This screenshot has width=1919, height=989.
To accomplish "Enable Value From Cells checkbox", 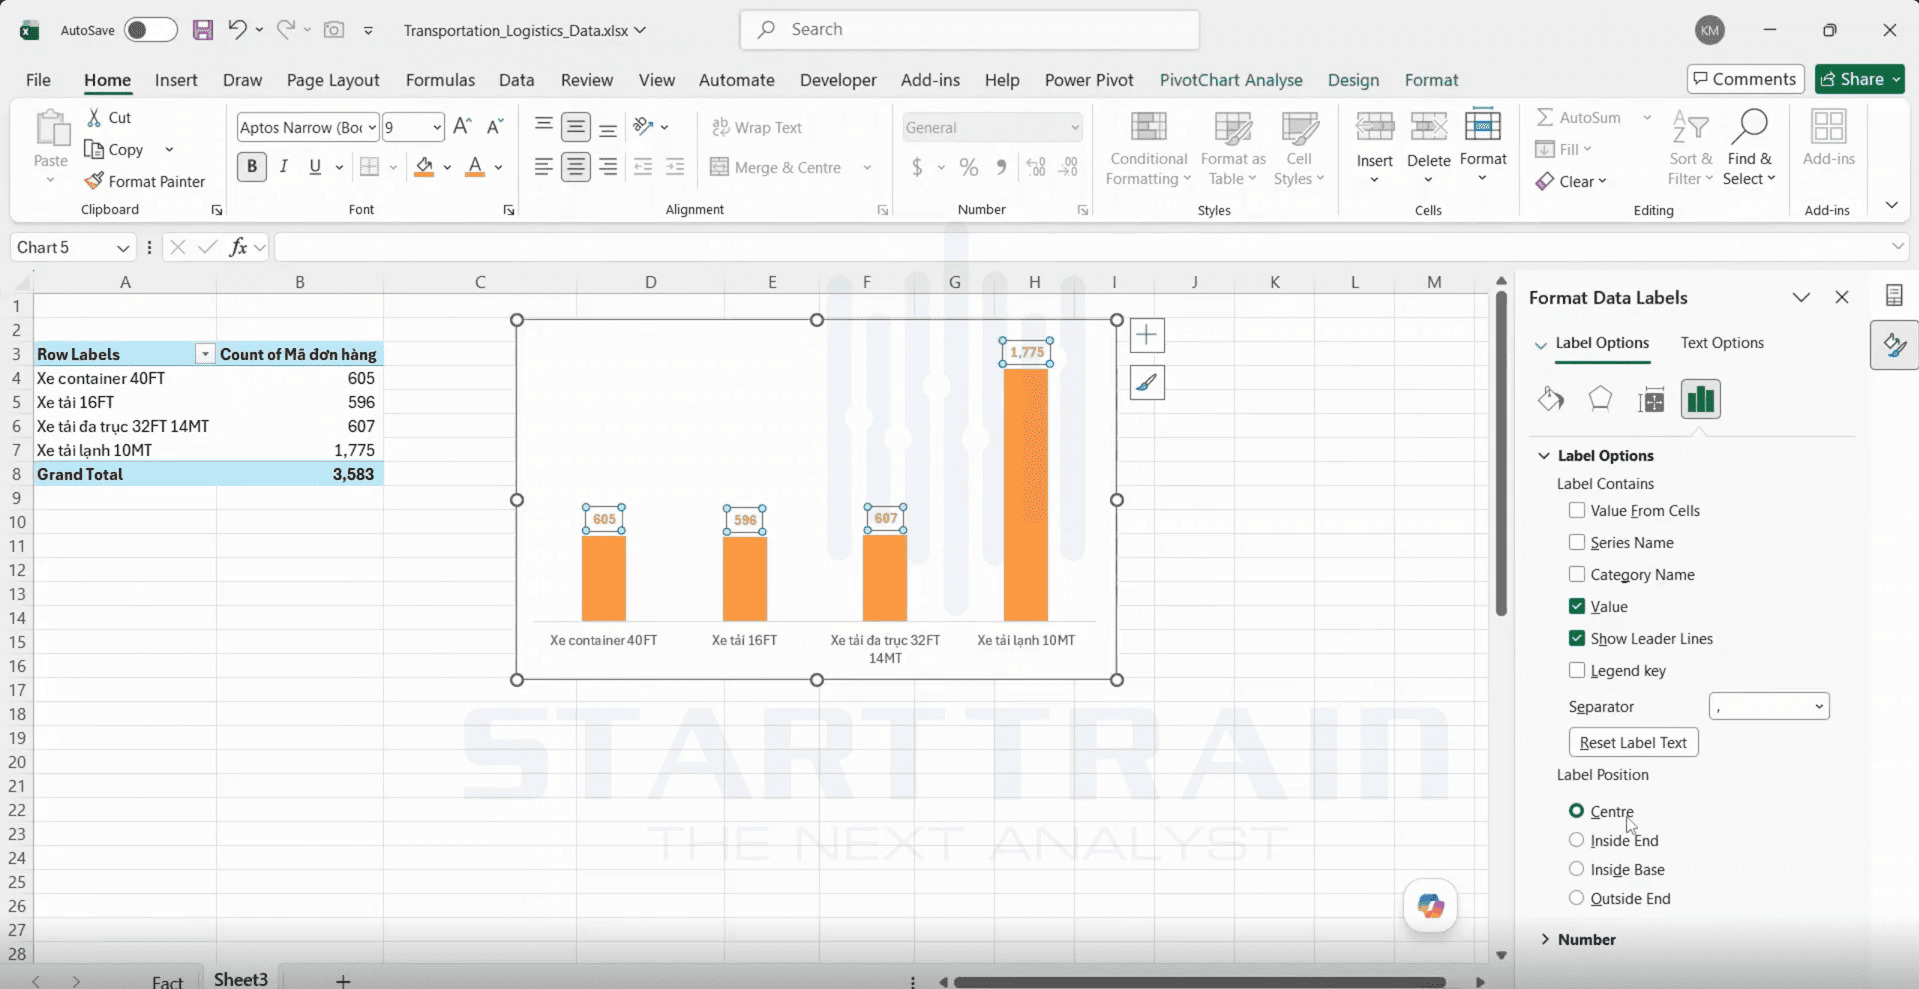I will [1577, 510].
